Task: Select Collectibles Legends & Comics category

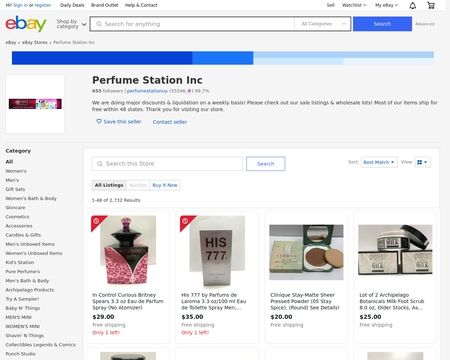Action: 40,345
